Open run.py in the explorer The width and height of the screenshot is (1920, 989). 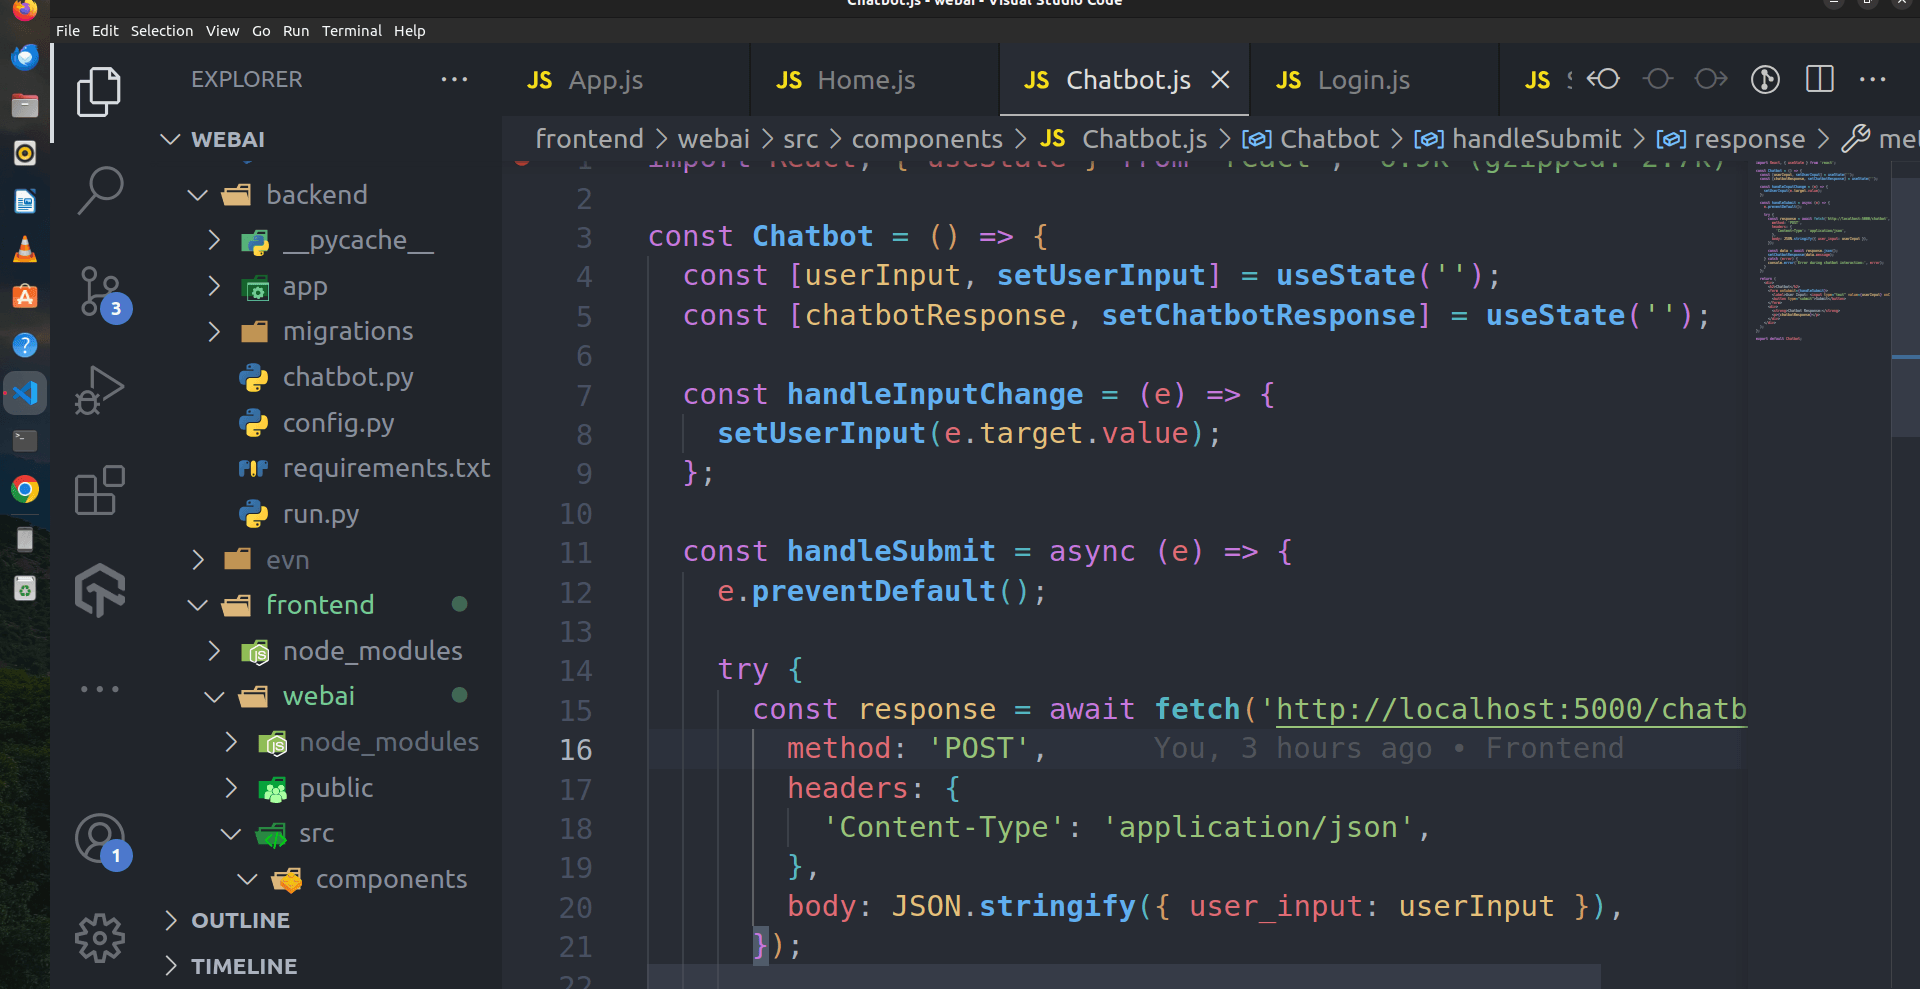(x=320, y=514)
